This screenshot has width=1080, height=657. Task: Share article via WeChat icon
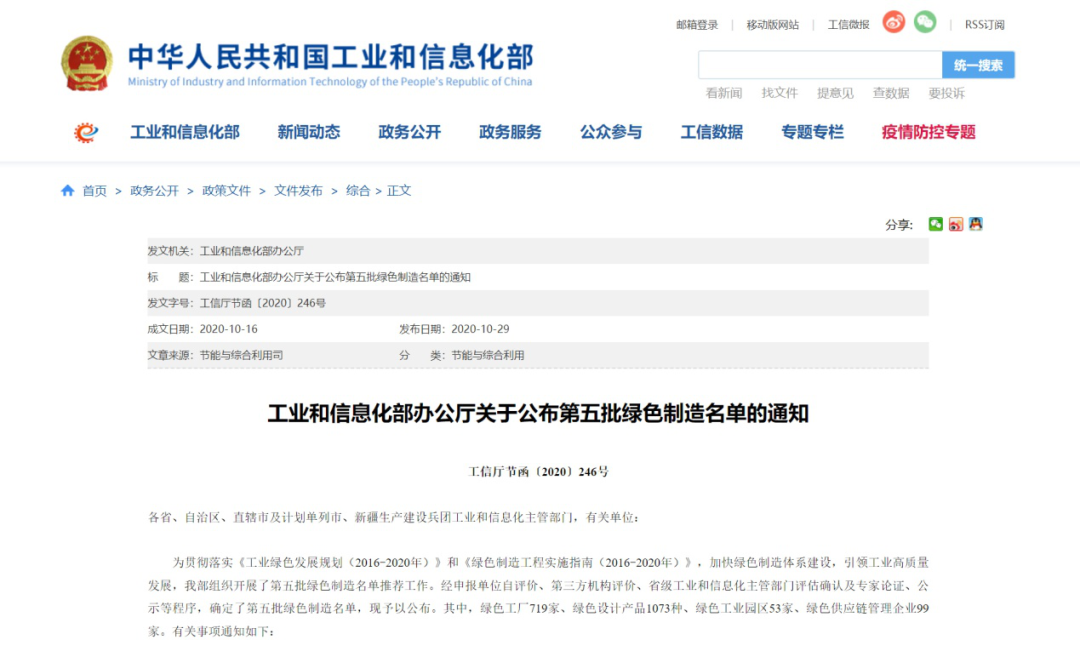pos(935,224)
